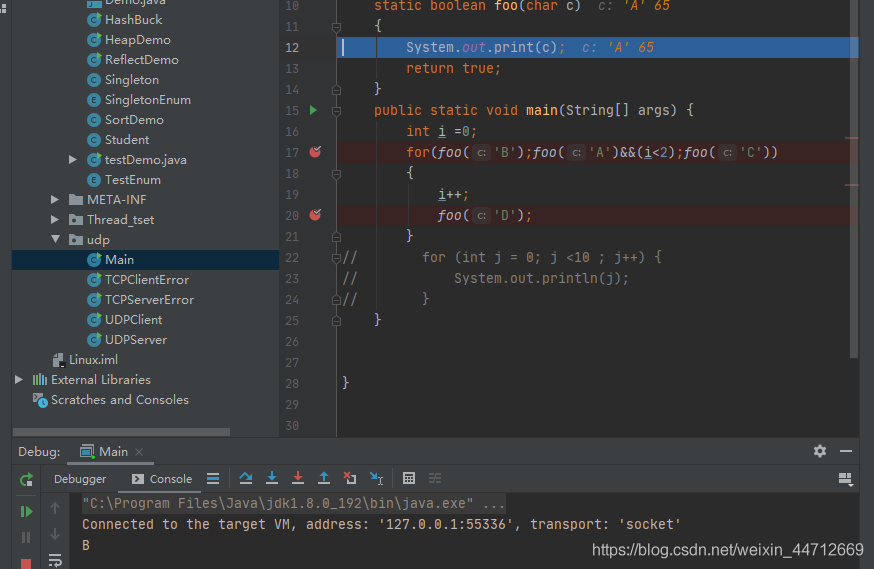Click the Force Step Into icon
This screenshot has height=569, width=874.
pos(298,479)
